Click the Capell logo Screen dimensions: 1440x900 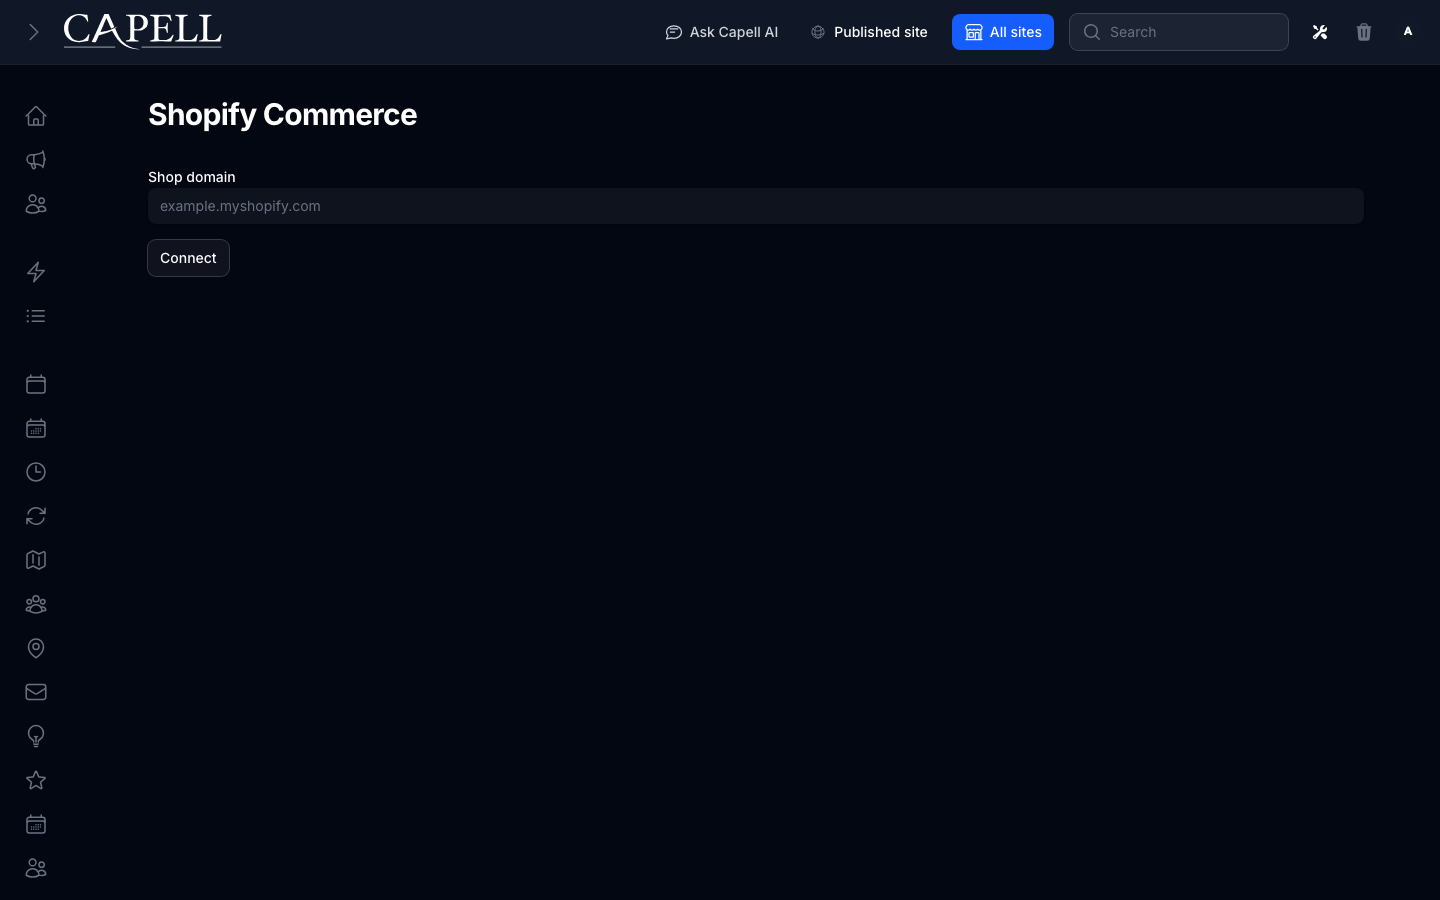click(x=143, y=32)
